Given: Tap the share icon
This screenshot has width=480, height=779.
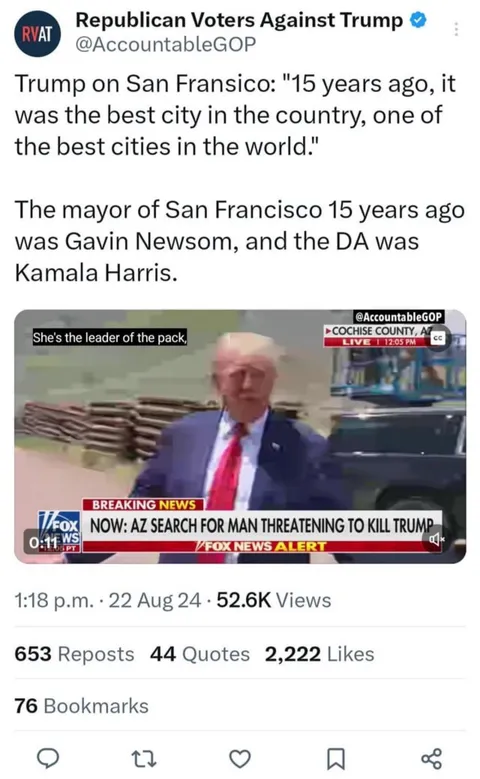Looking at the screenshot, I should pos(431,758).
